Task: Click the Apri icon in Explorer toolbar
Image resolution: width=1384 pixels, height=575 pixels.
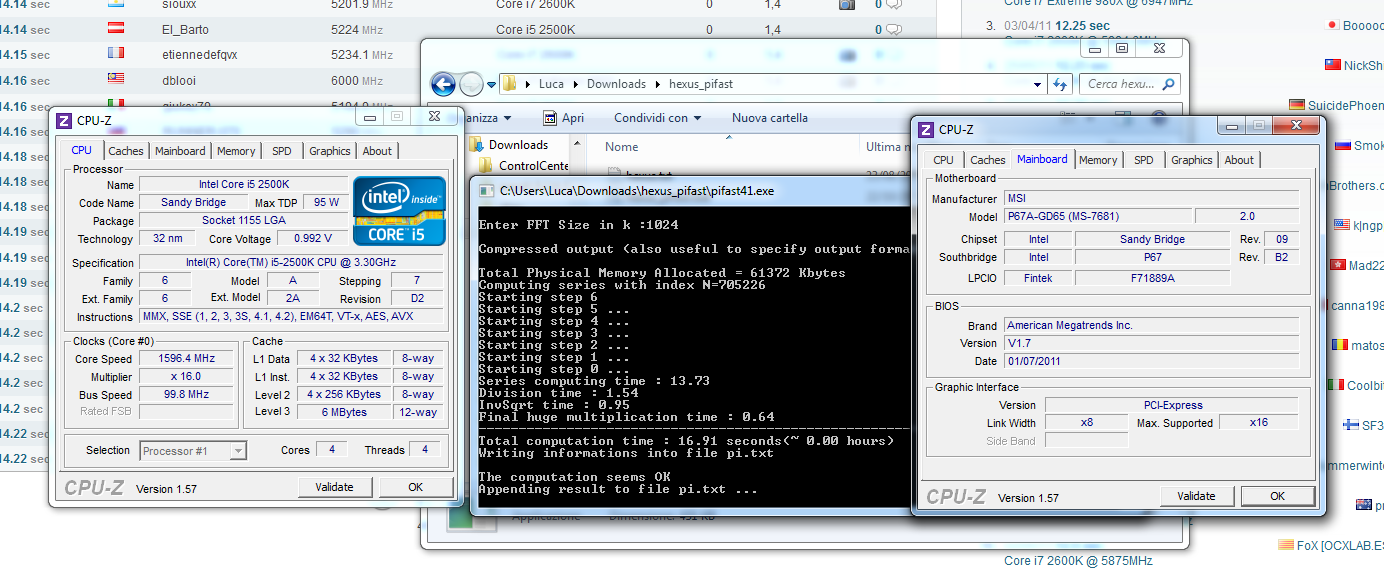Action: (550, 118)
